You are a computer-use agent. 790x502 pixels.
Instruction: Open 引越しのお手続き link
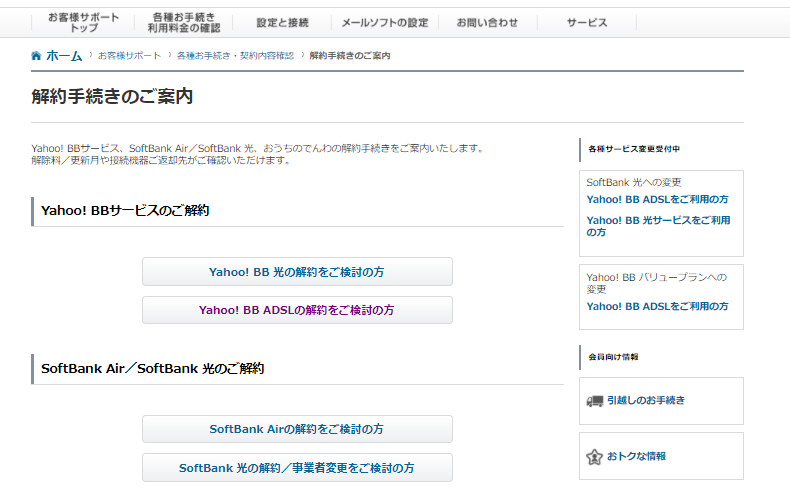click(646, 400)
